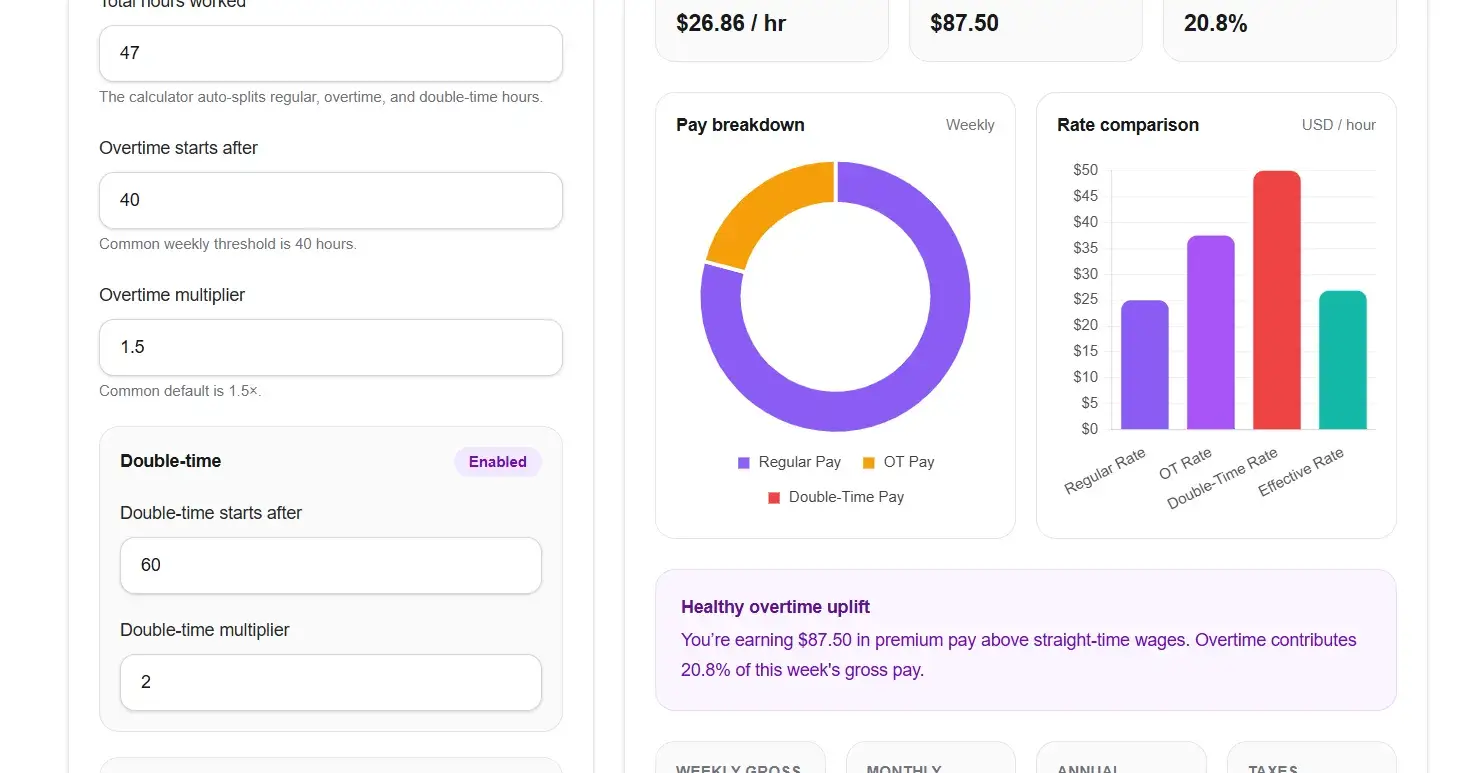
Task: Click the Healthy overtime uplift banner
Action: tap(1025, 639)
